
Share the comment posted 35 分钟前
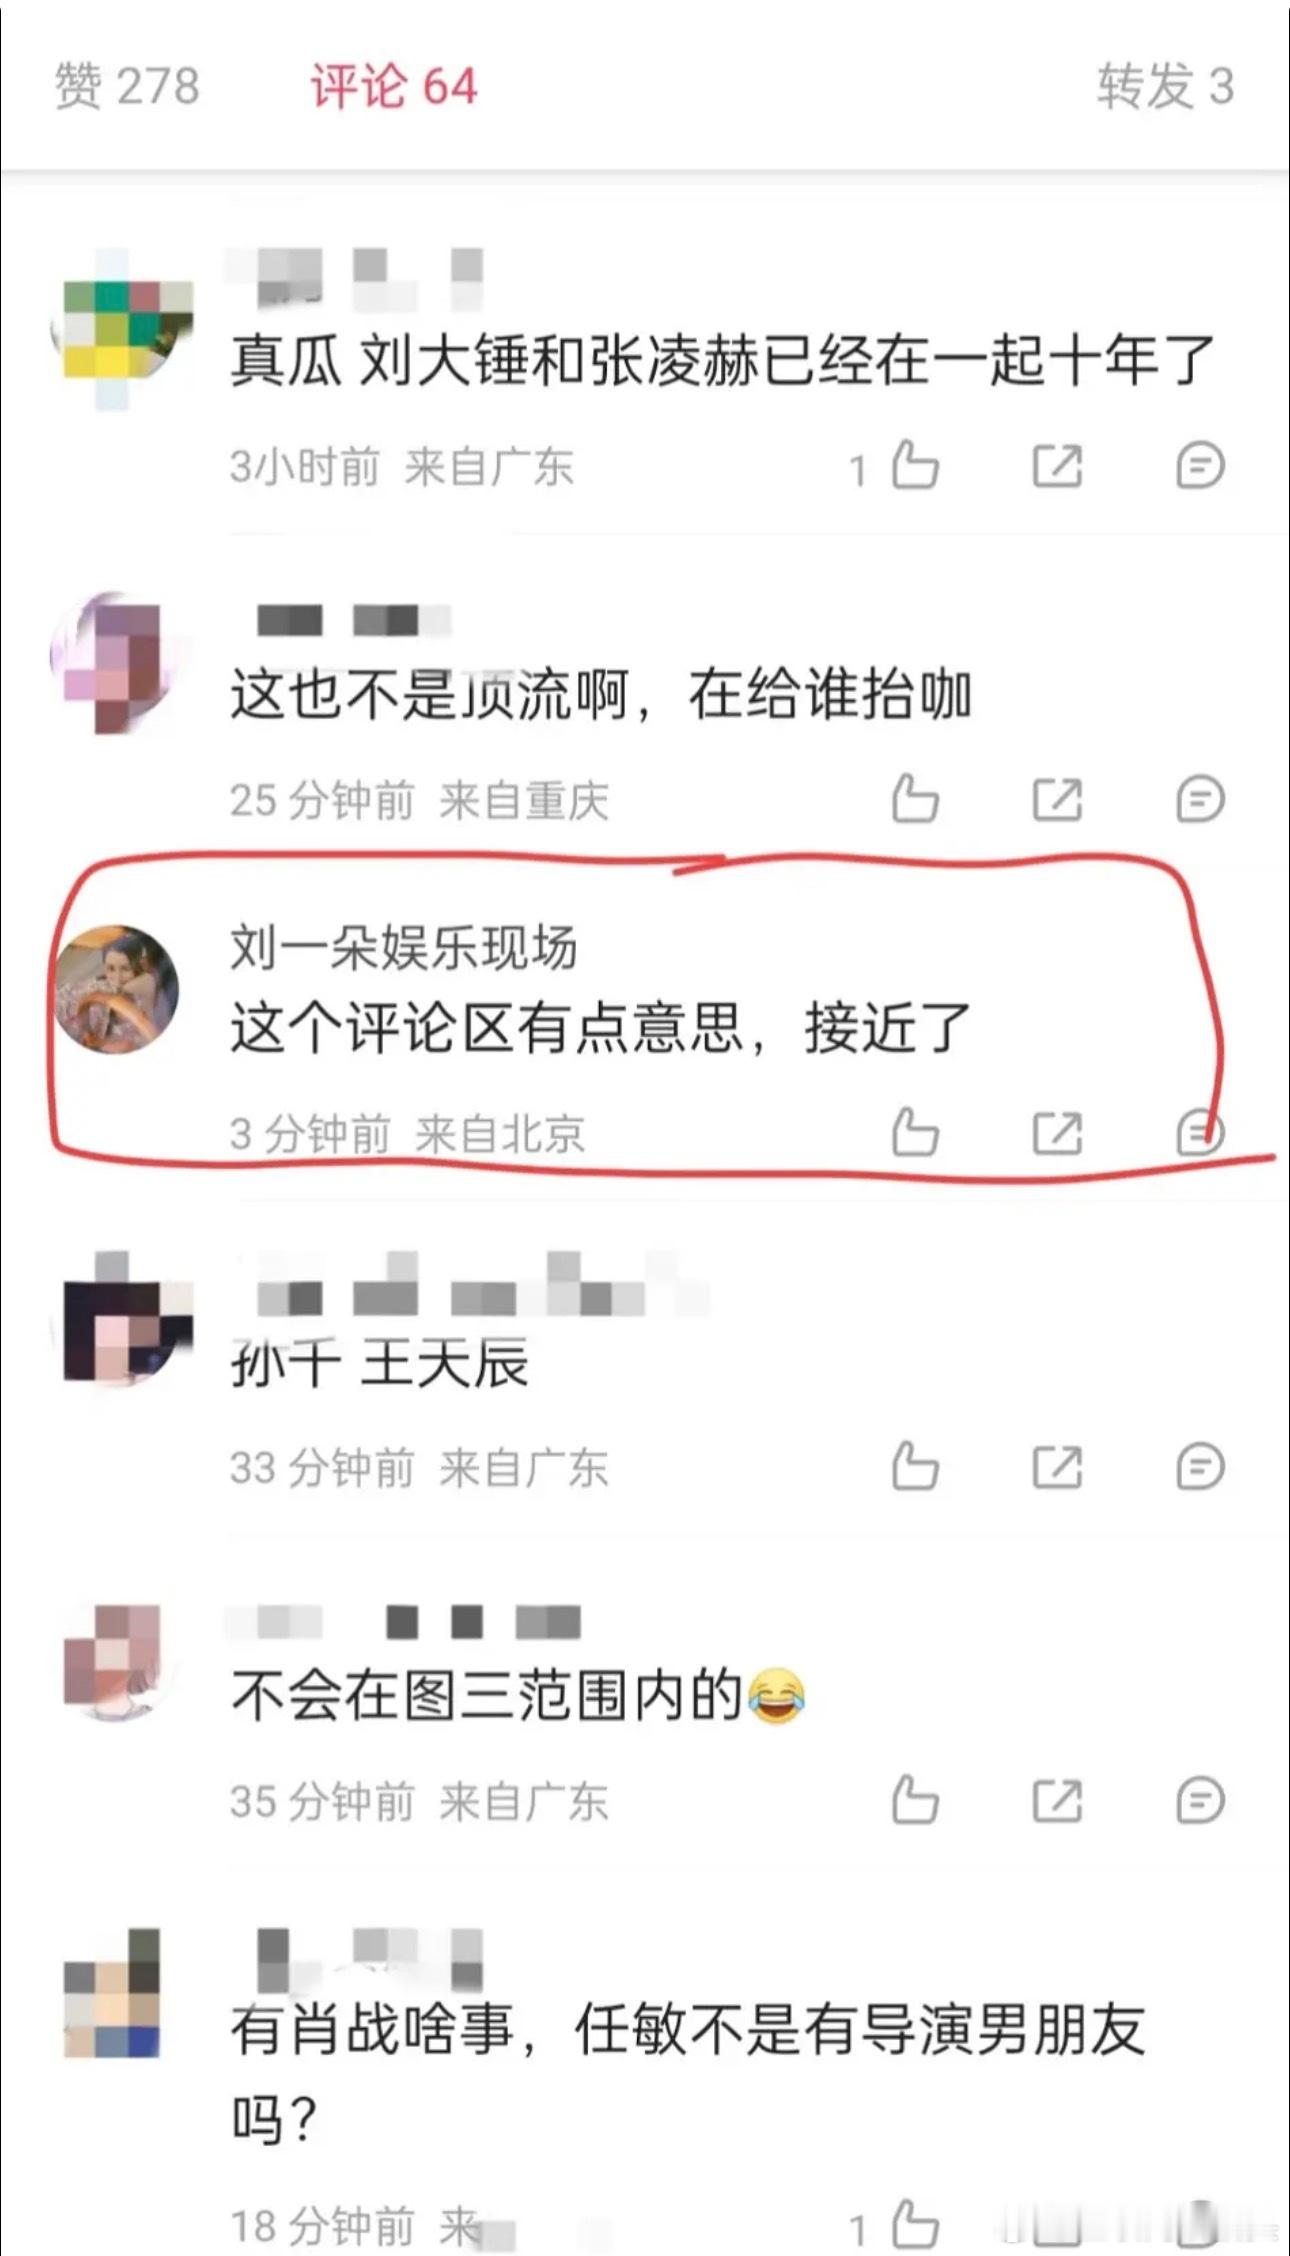1057,1801
